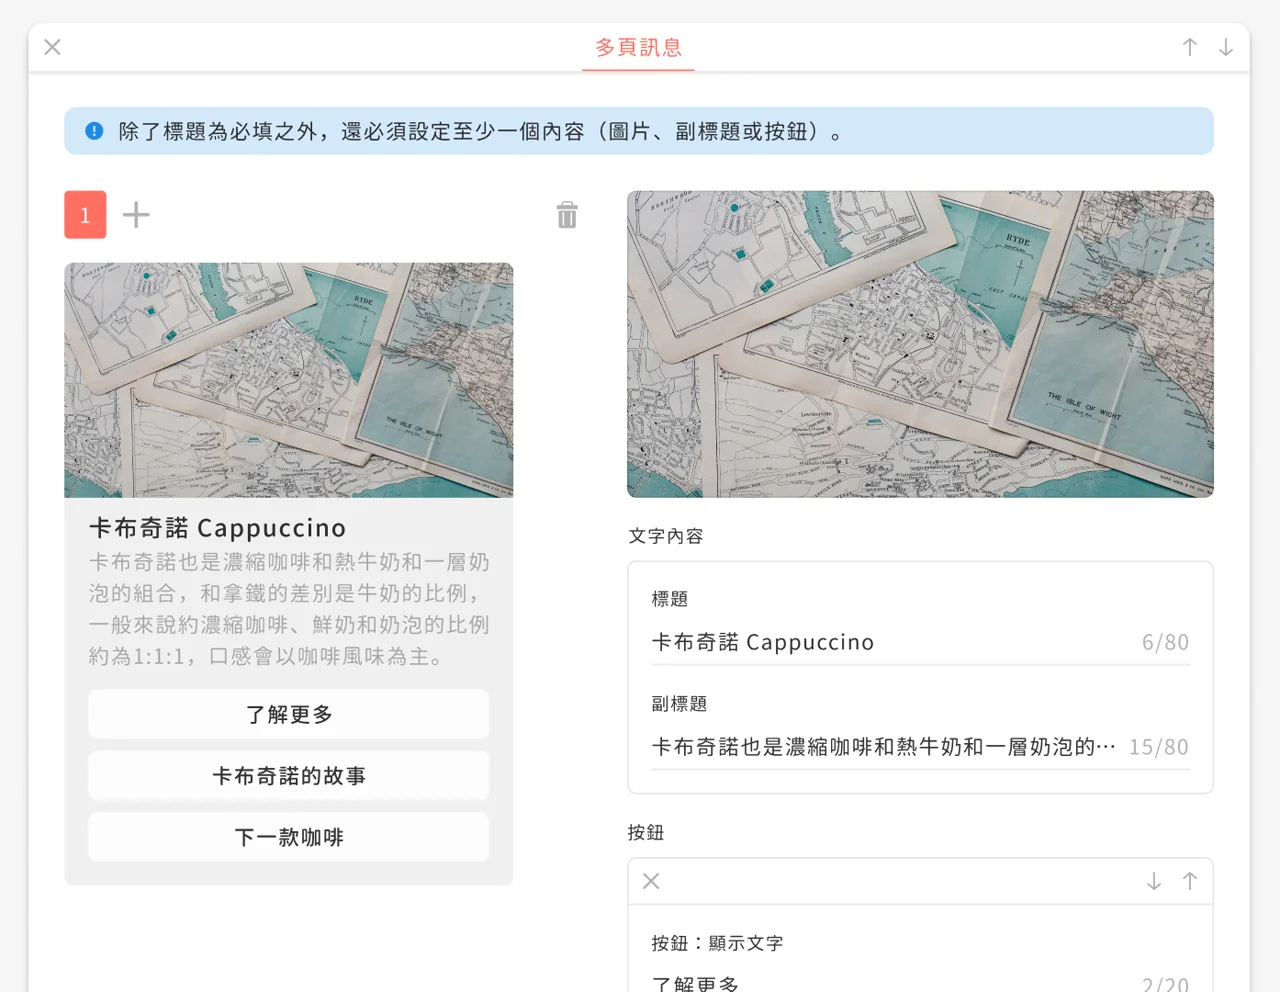Image resolution: width=1280 pixels, height=992 pixels.
Task: Close the 多頁訊息 panel with the X icon
Action: [53, 47]
